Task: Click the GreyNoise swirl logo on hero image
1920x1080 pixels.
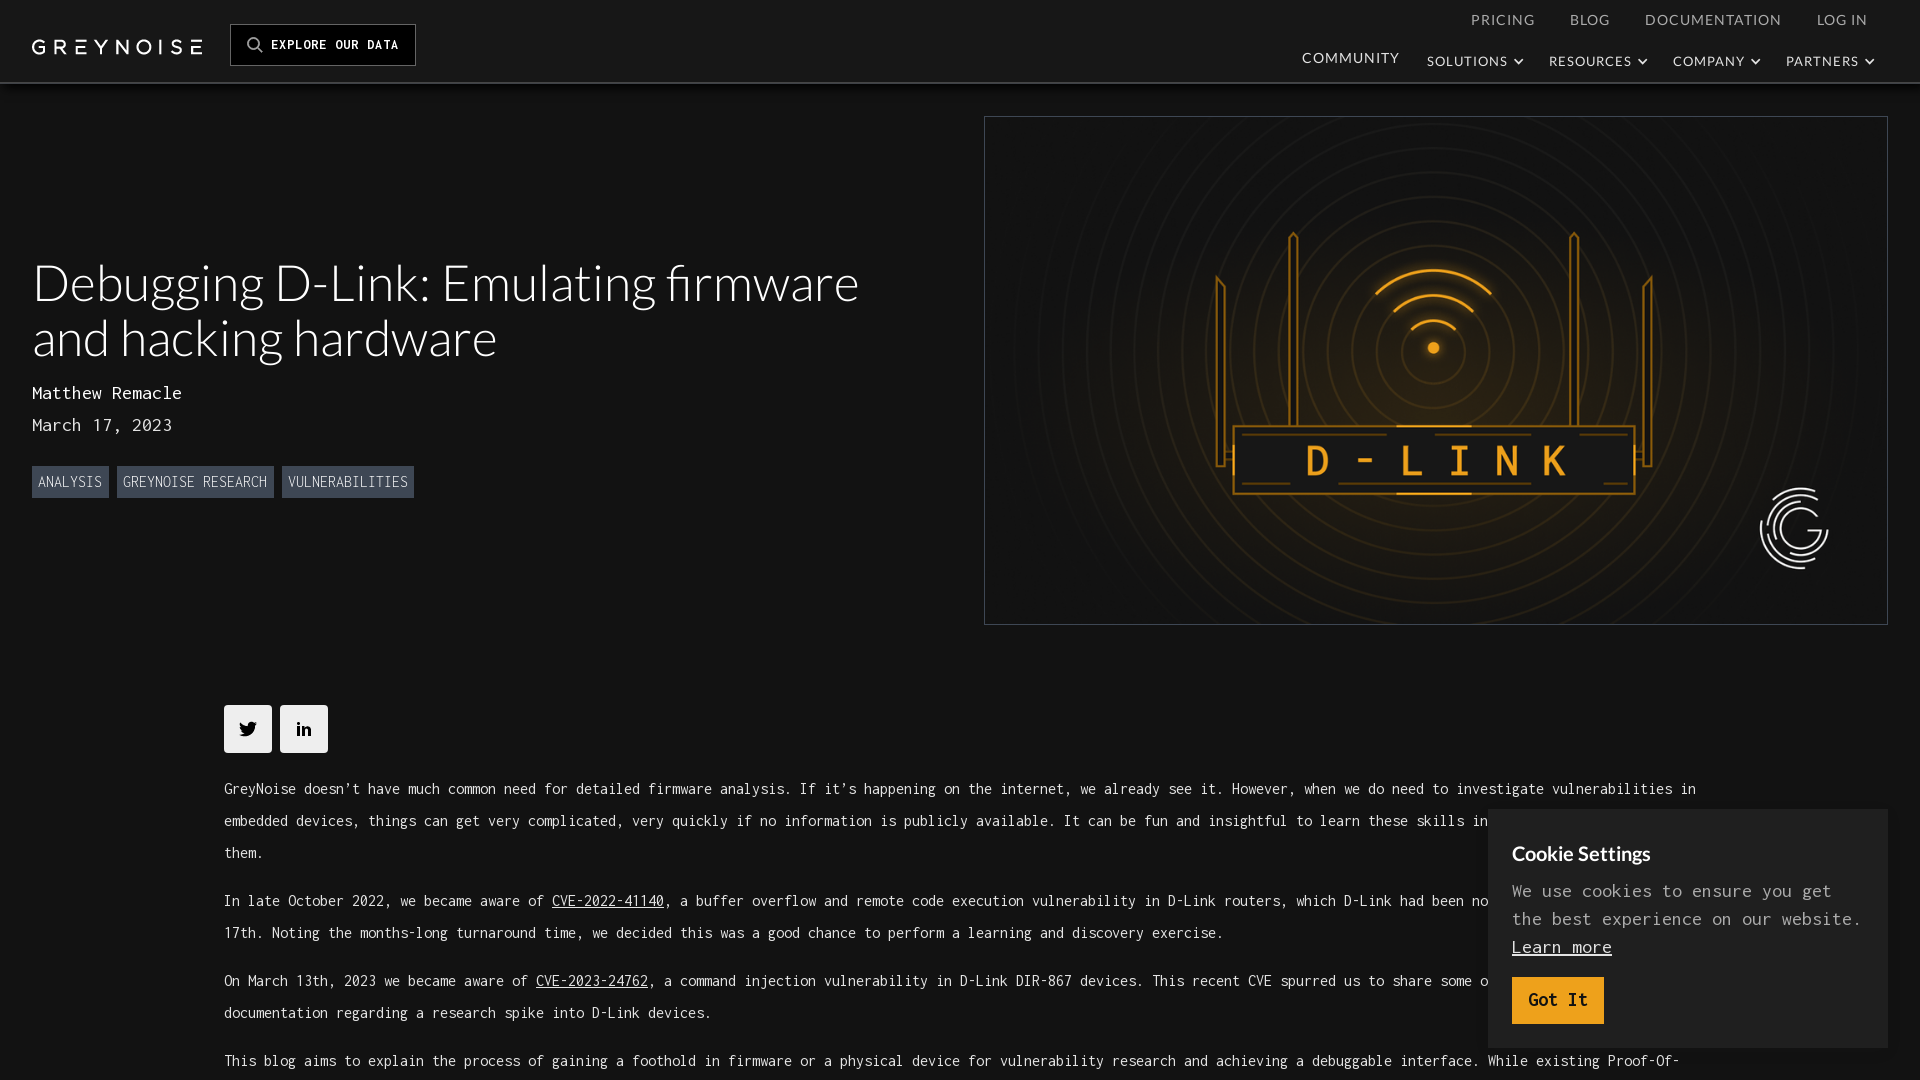Action: (1794, 528)
